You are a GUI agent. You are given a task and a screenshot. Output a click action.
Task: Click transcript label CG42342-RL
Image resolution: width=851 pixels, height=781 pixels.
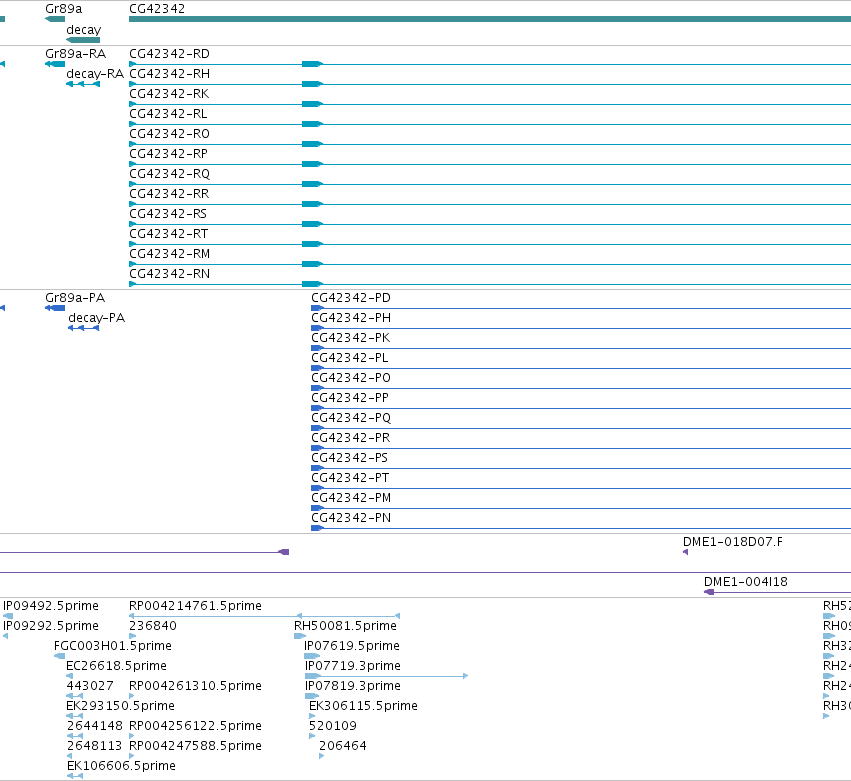(168, 114)
